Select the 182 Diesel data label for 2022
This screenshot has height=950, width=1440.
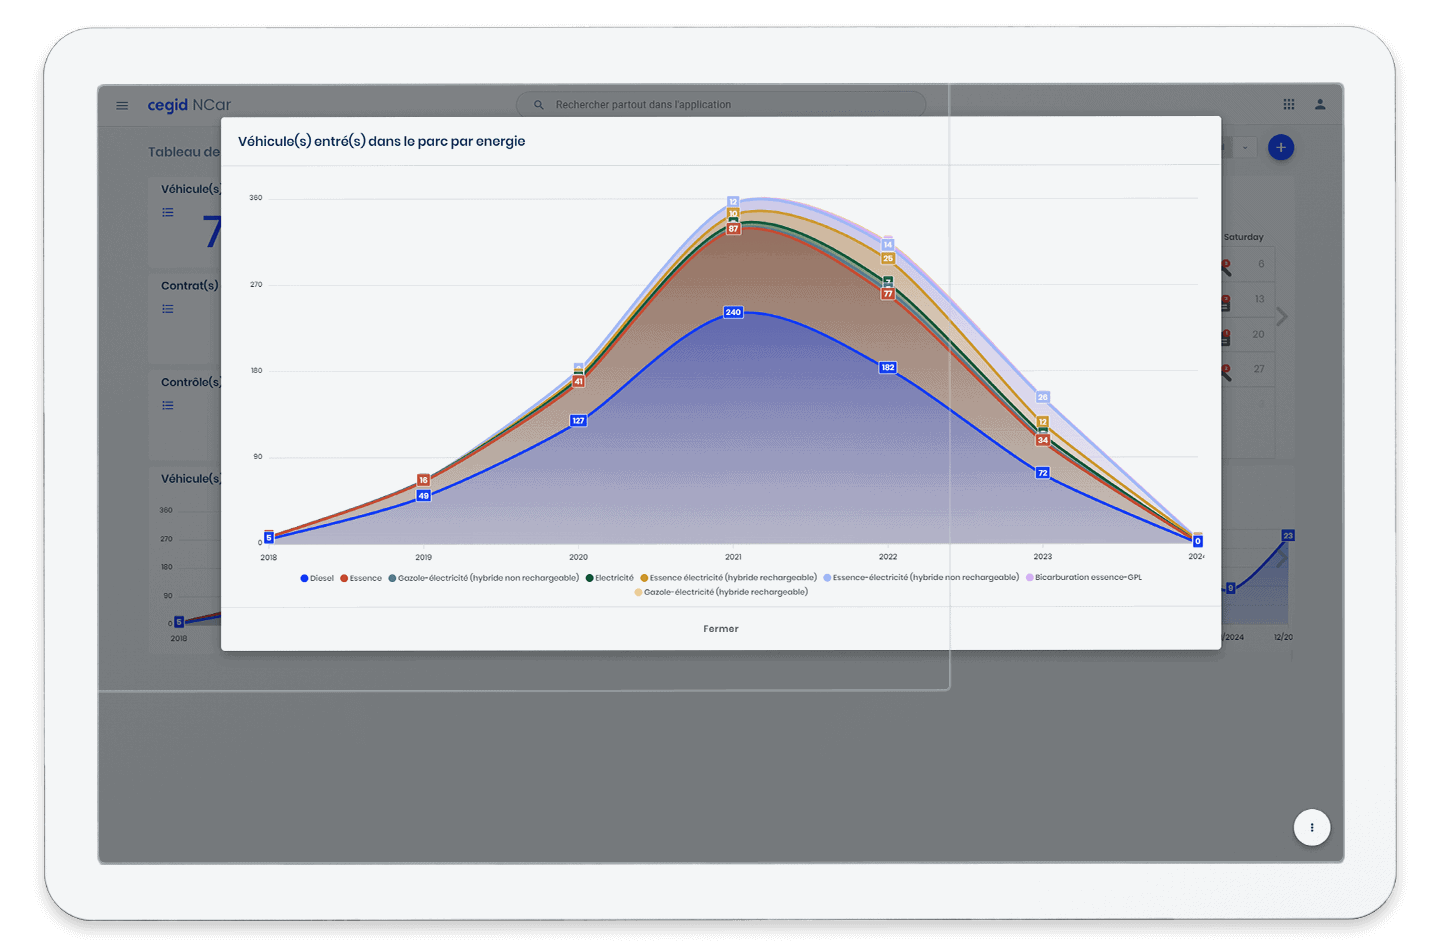887,367
